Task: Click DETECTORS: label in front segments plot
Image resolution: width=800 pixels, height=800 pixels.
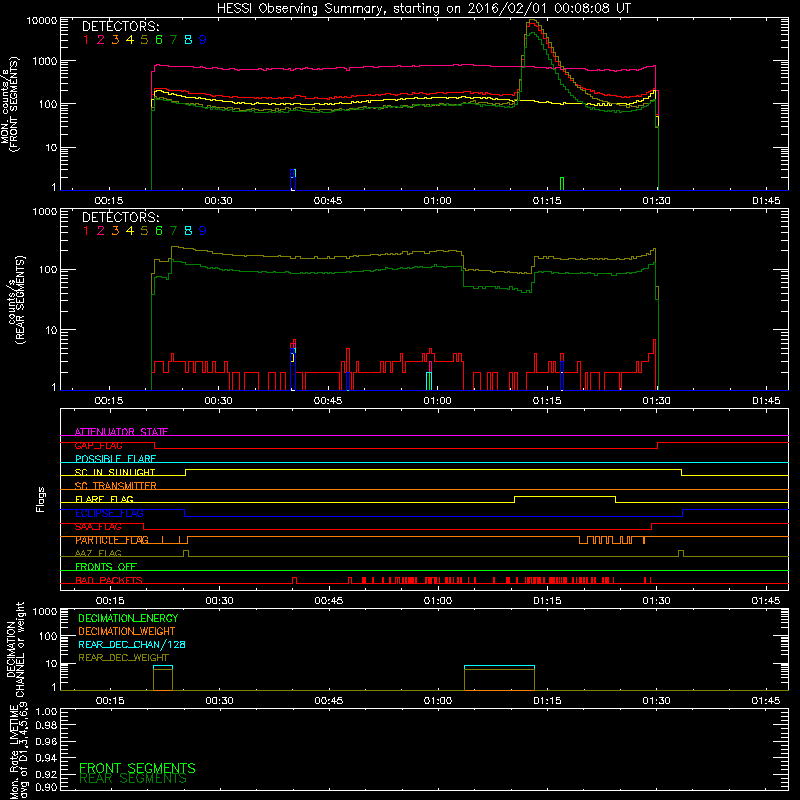Action: pos(120,26)
